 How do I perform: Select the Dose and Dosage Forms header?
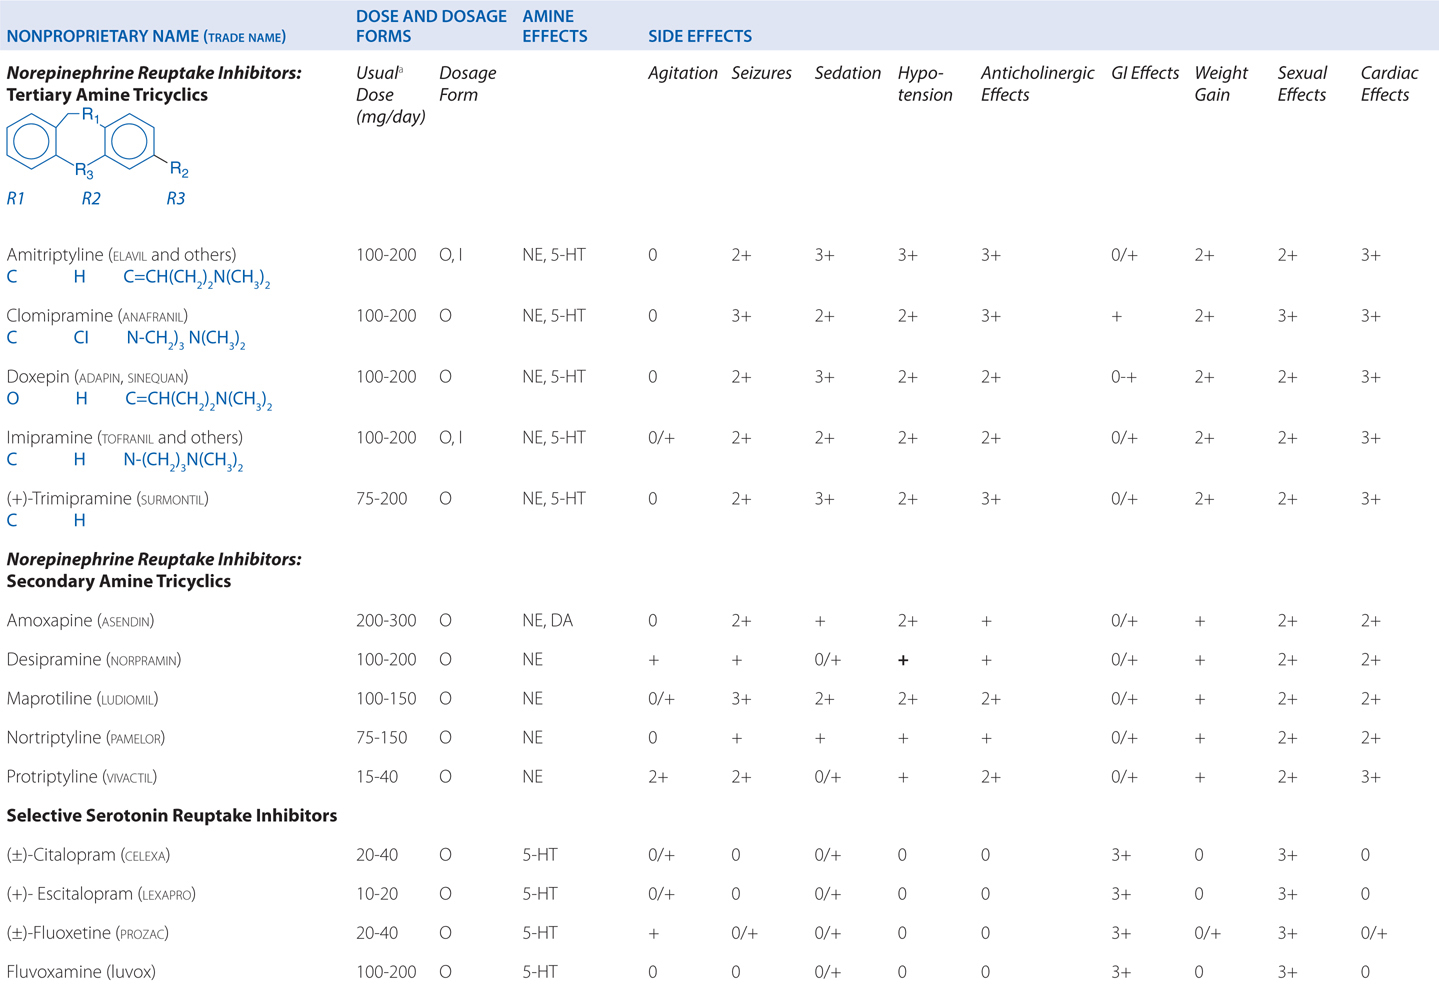430,26
